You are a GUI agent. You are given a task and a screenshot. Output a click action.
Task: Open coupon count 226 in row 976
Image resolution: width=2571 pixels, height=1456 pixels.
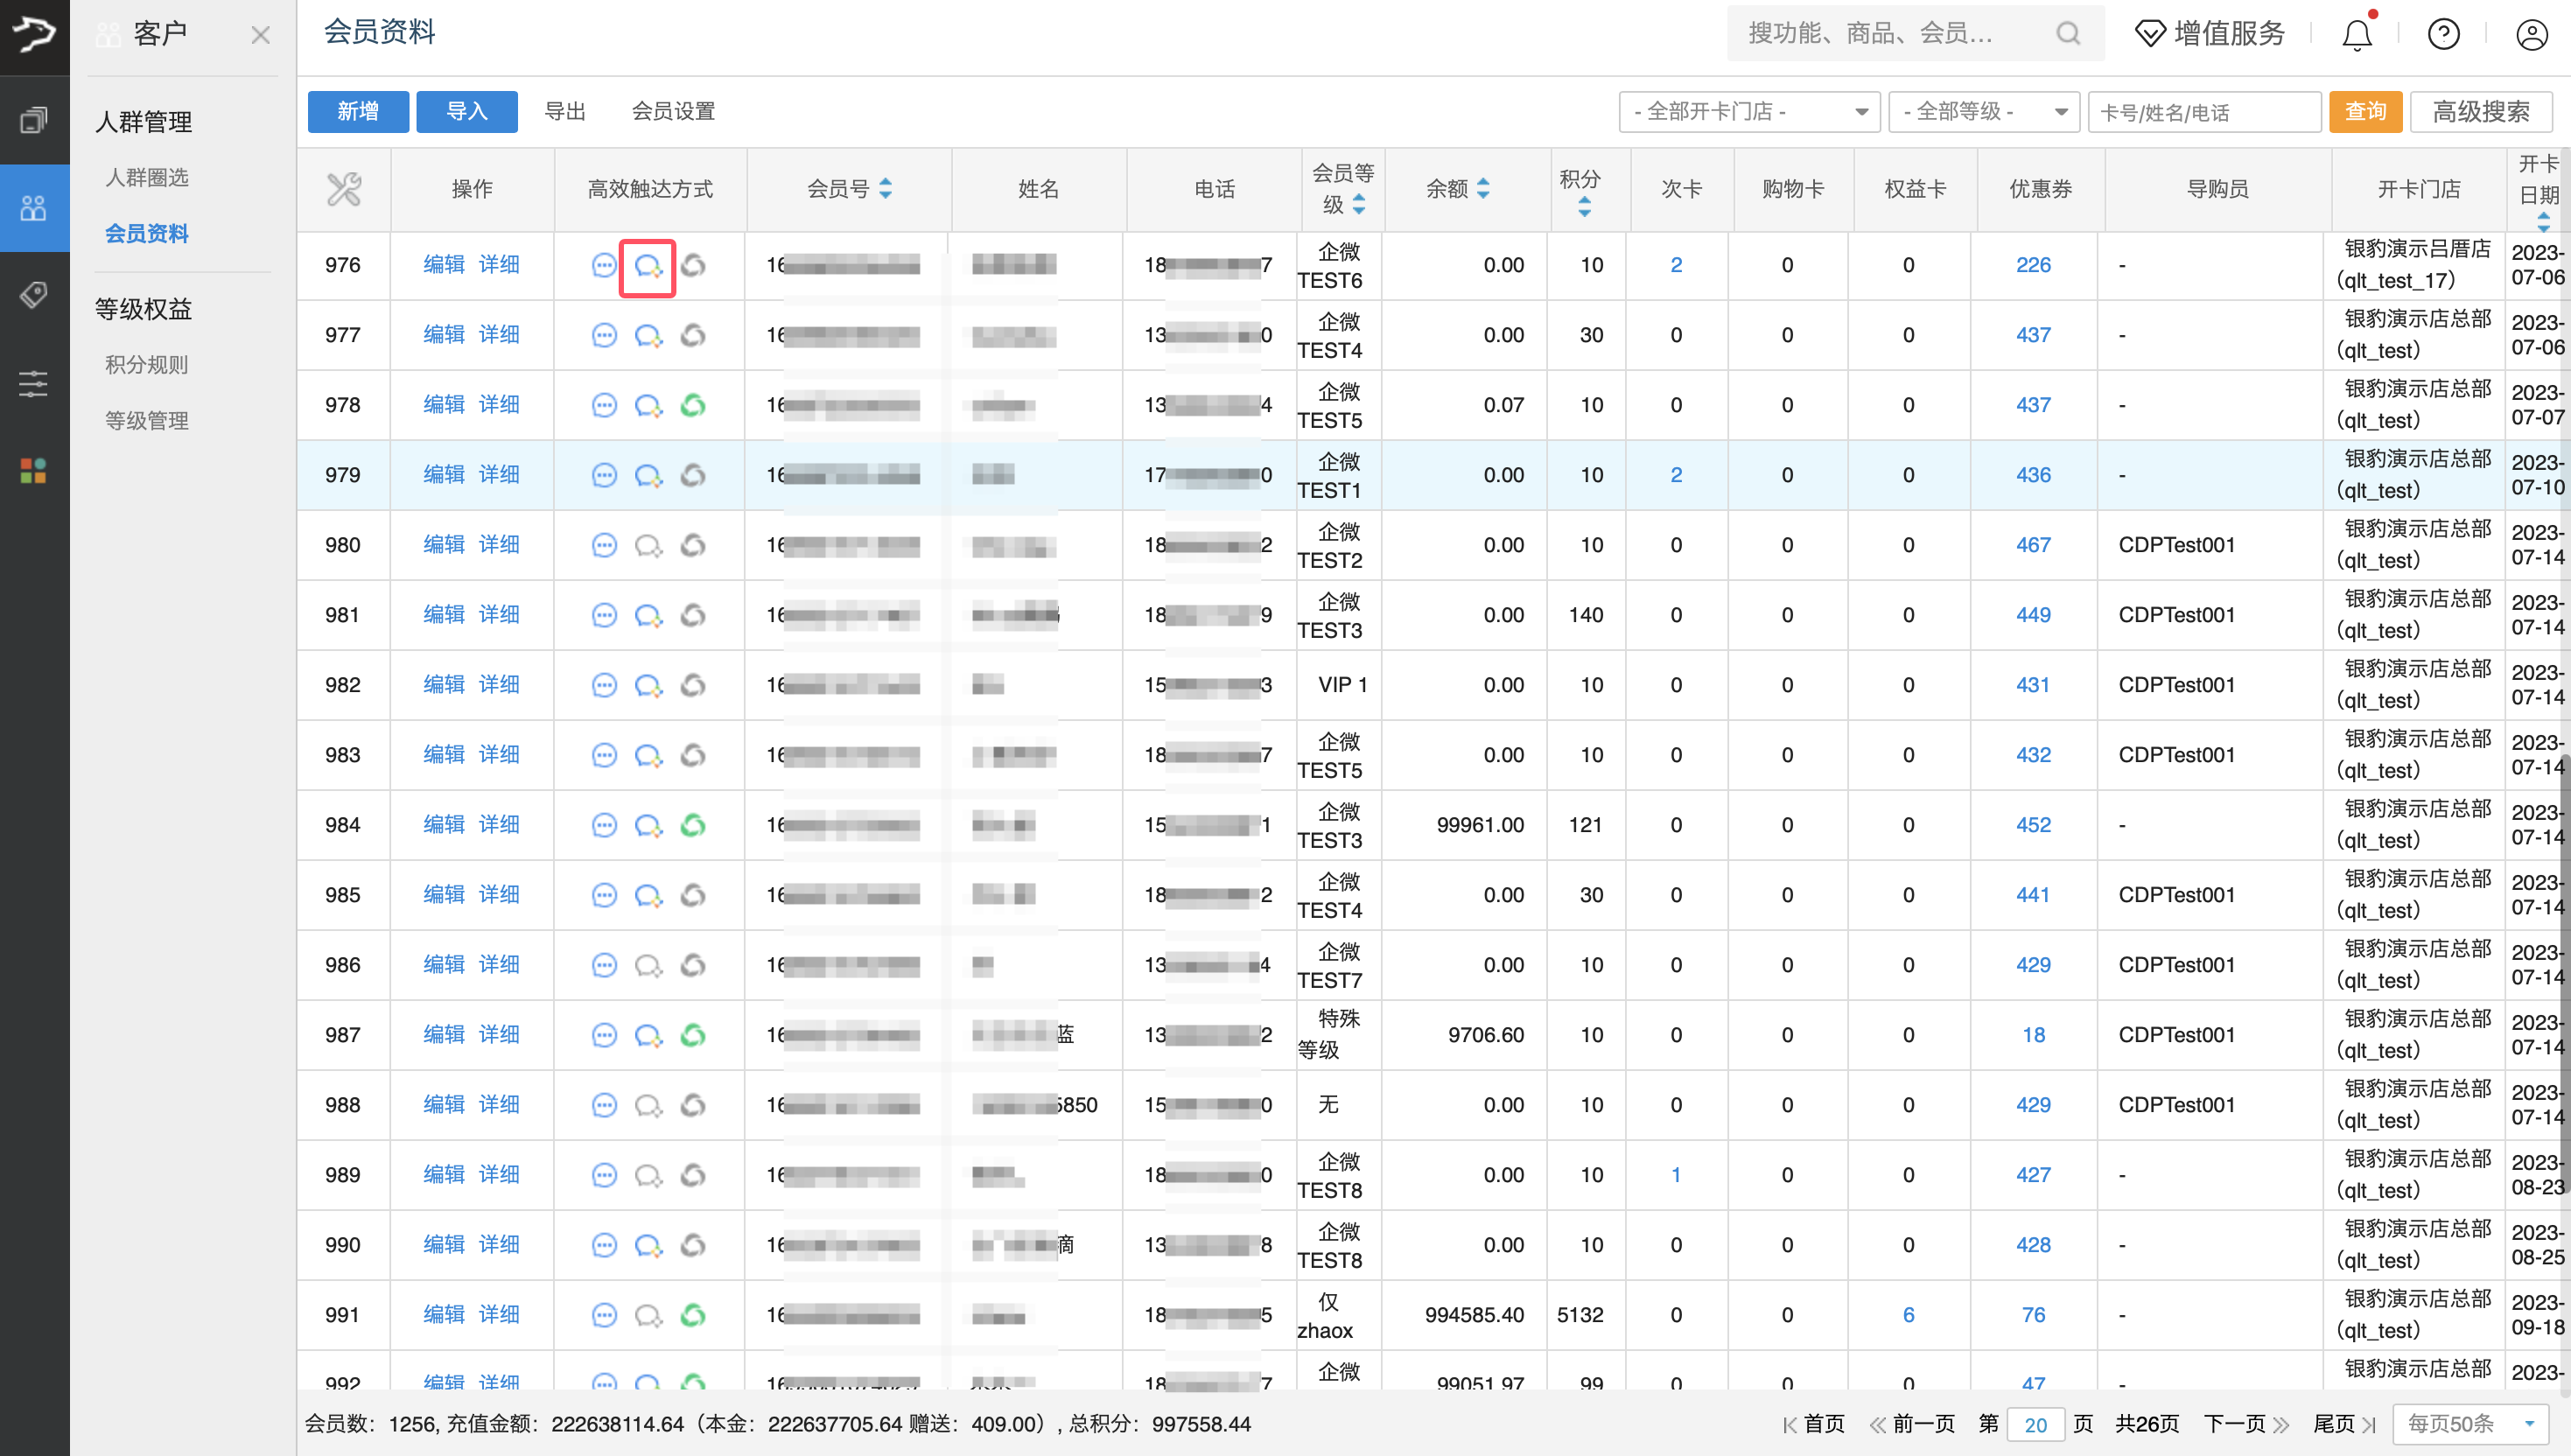click(2033, 265)
